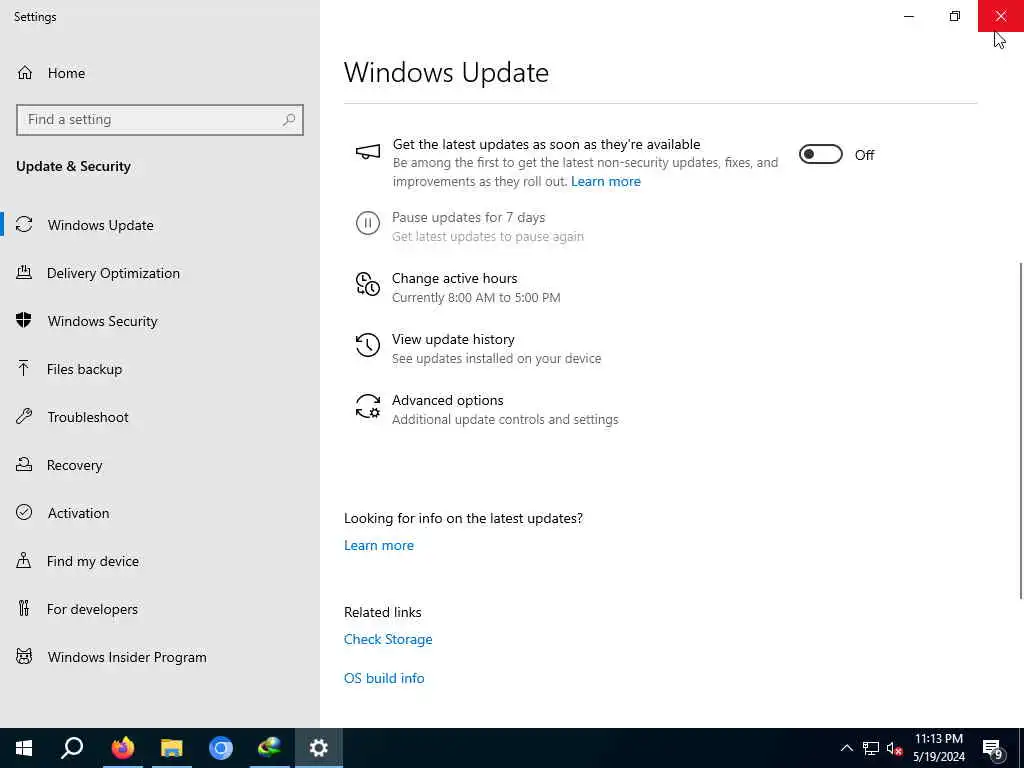The width and height of the screenshot is (1024, 768).
Task: Click the Windows Update sync arrows icon
Action: [24, 225]
